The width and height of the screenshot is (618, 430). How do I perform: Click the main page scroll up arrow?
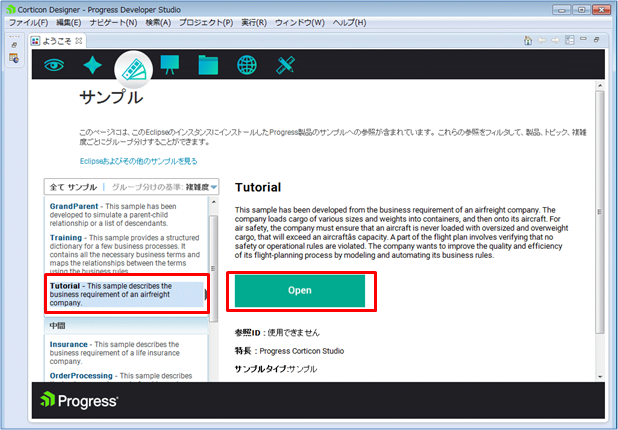[x=600, y=85]
